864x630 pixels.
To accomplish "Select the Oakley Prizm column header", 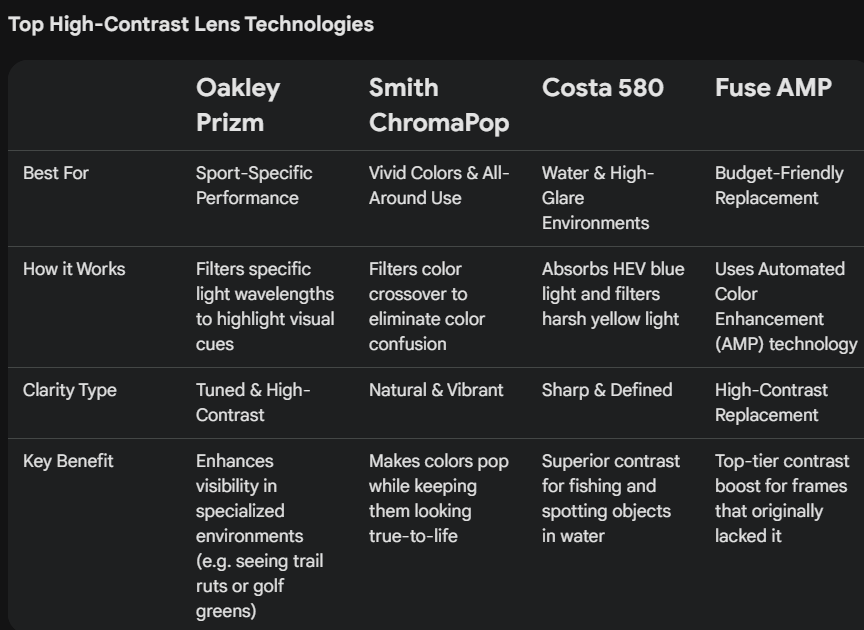I will [238, 104].
